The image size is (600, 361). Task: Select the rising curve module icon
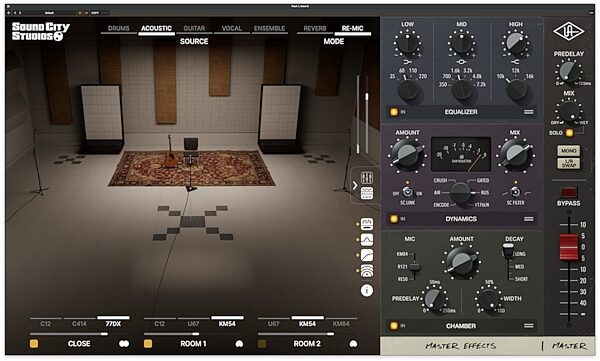(367, 255)
